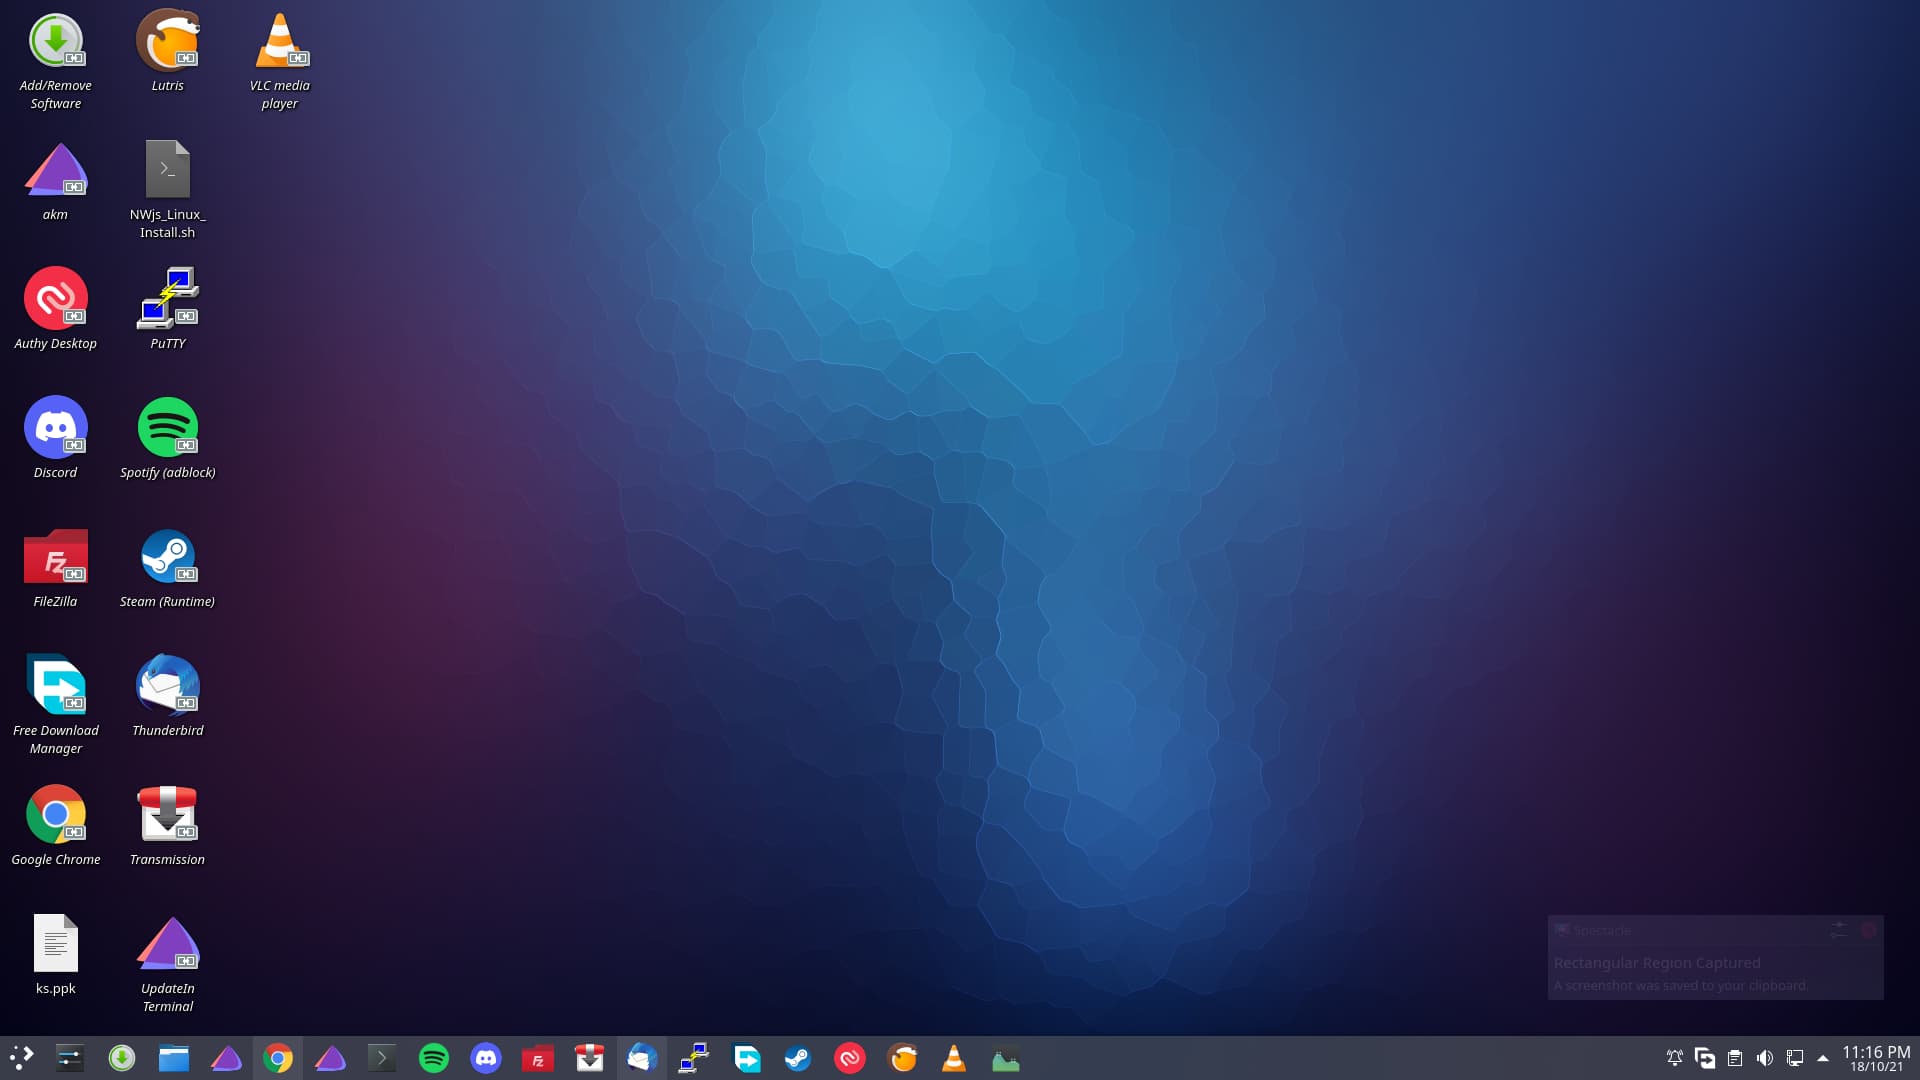This screenshot has width=1920, height=1080.
Task: Click the Steam icon in taskbar
Action: (798, 1058)
